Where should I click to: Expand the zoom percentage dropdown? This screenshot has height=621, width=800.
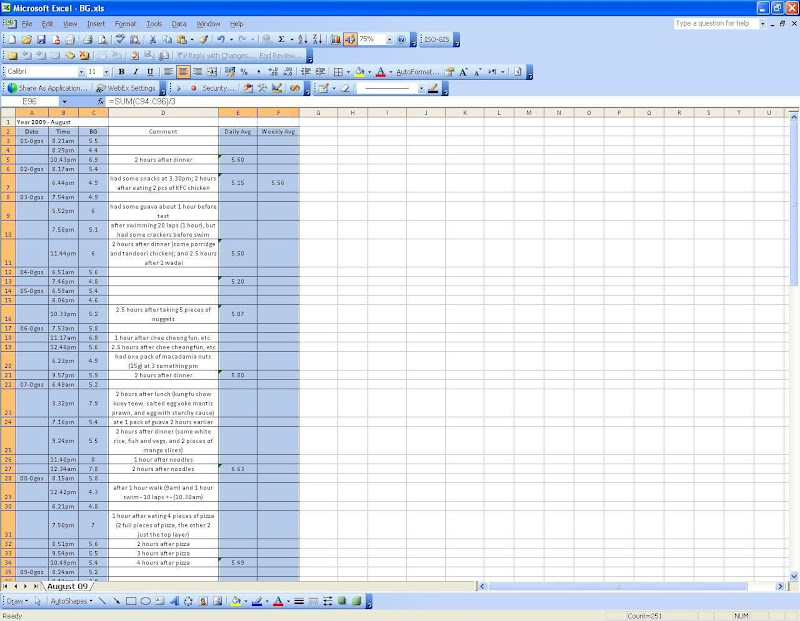point(387,39)
